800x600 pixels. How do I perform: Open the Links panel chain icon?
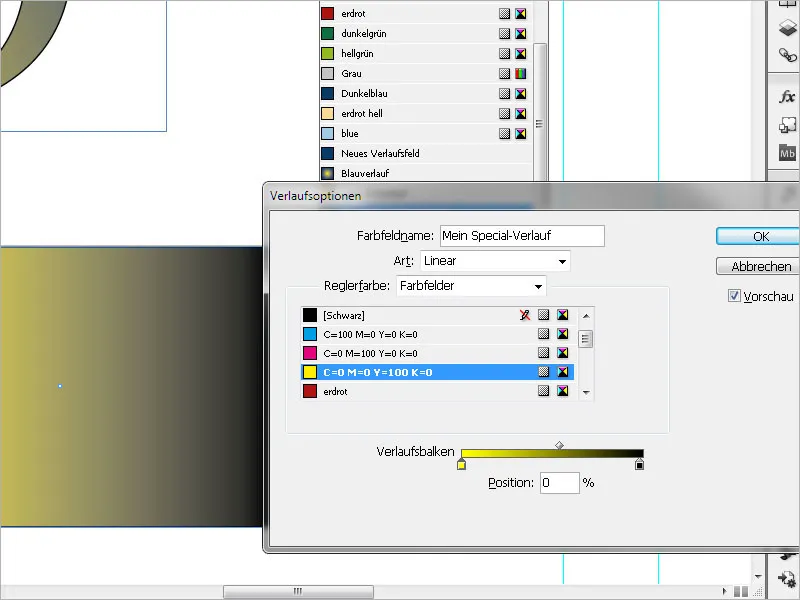(788, 55)
